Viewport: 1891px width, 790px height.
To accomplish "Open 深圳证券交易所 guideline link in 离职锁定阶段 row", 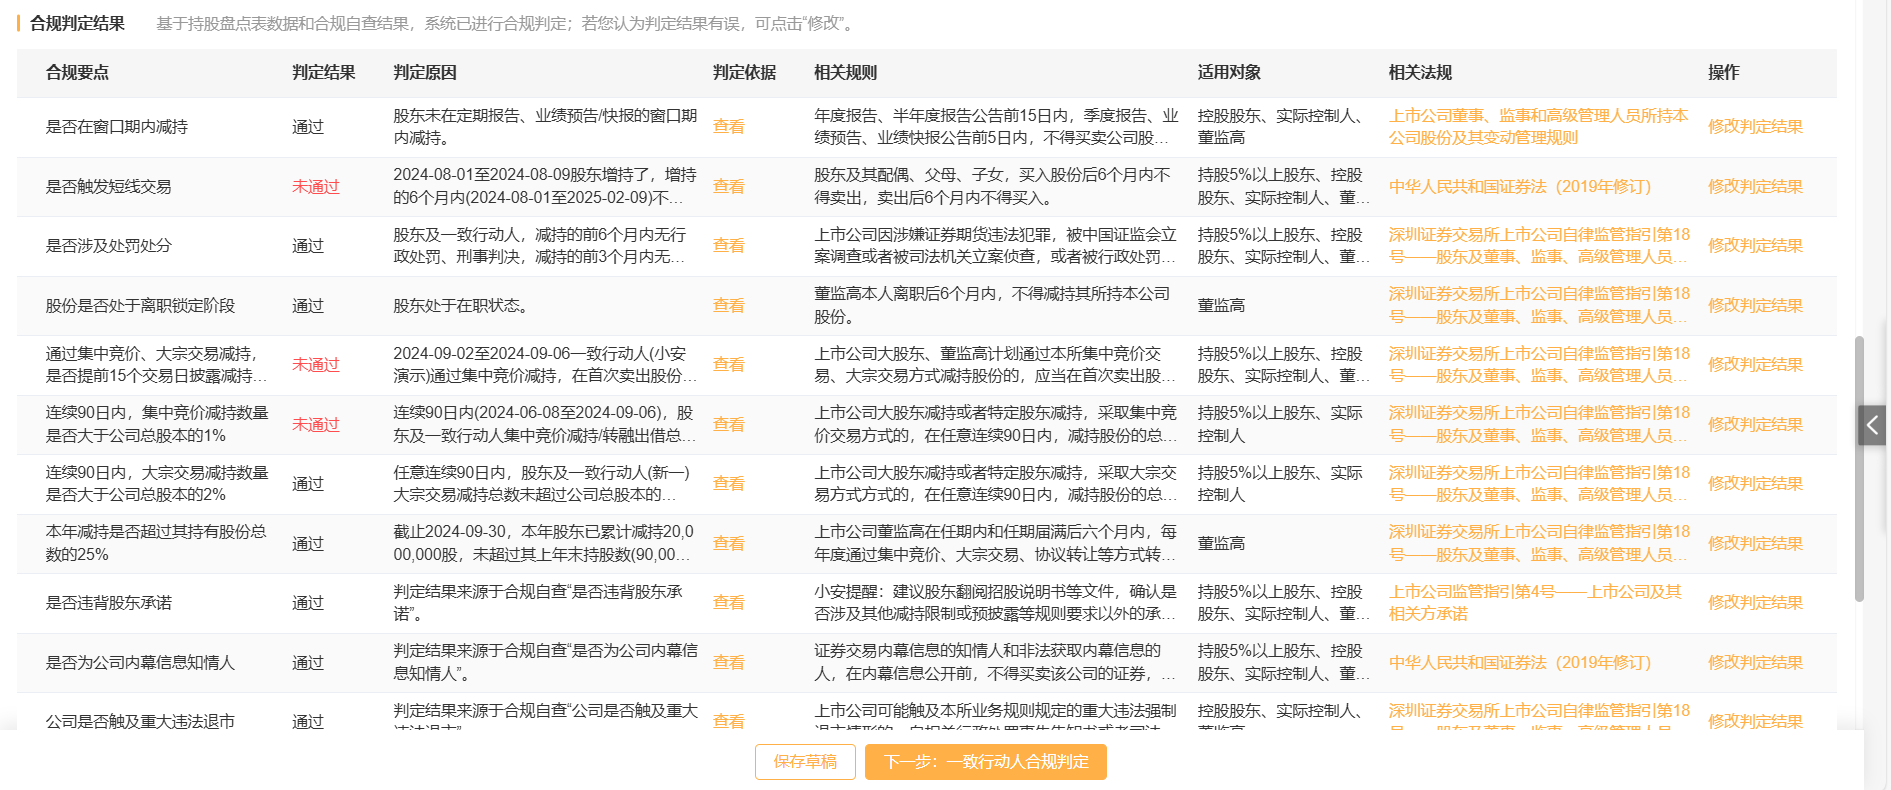I will 1539,306.
